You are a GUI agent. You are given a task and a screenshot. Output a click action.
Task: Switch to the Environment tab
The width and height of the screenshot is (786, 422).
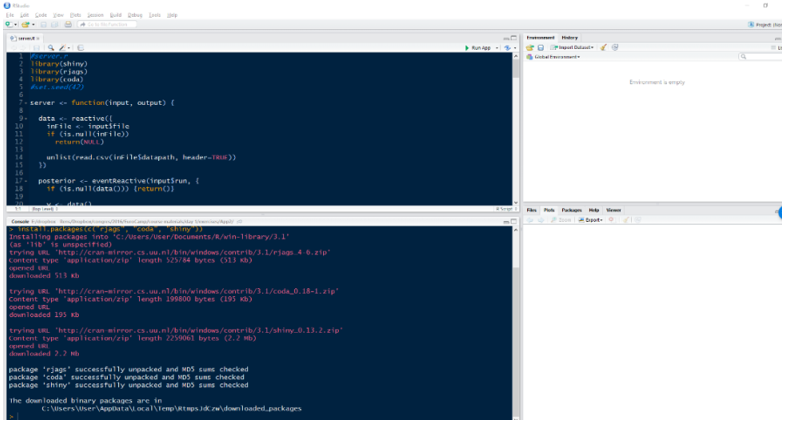pyautogui.click(x=540, y=38)
